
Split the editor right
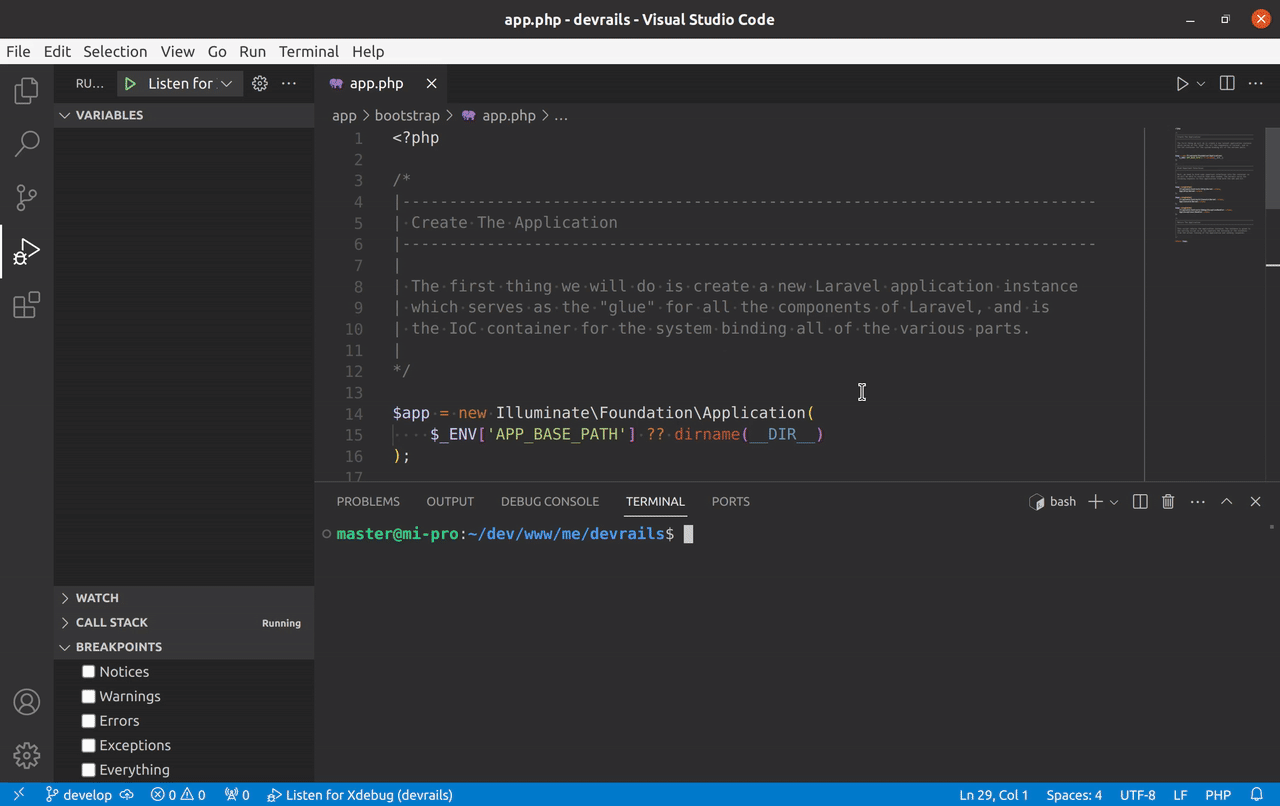point(1227,84)
